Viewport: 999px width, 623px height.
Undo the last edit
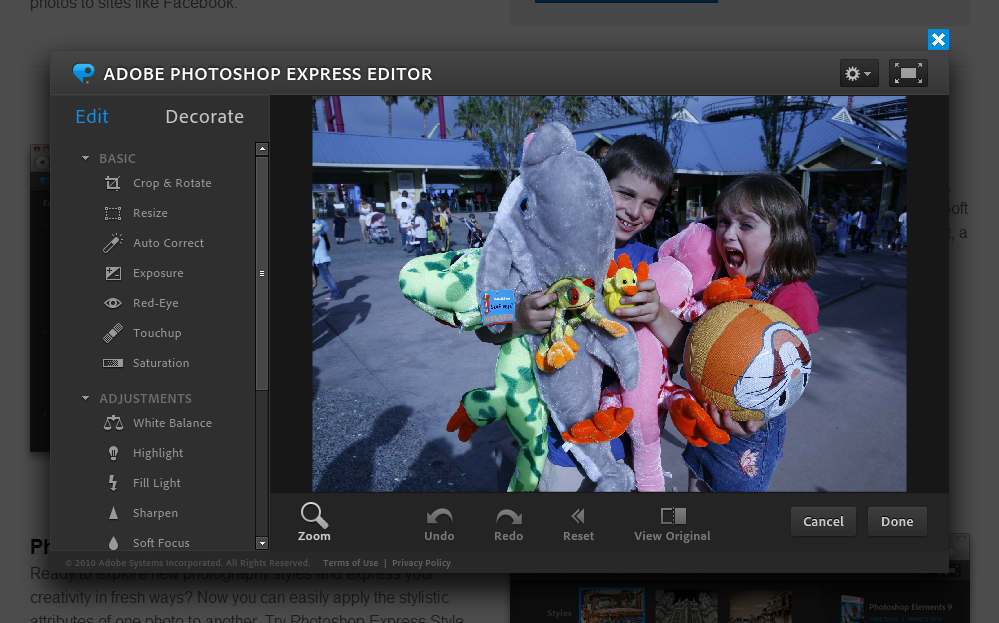439,522
